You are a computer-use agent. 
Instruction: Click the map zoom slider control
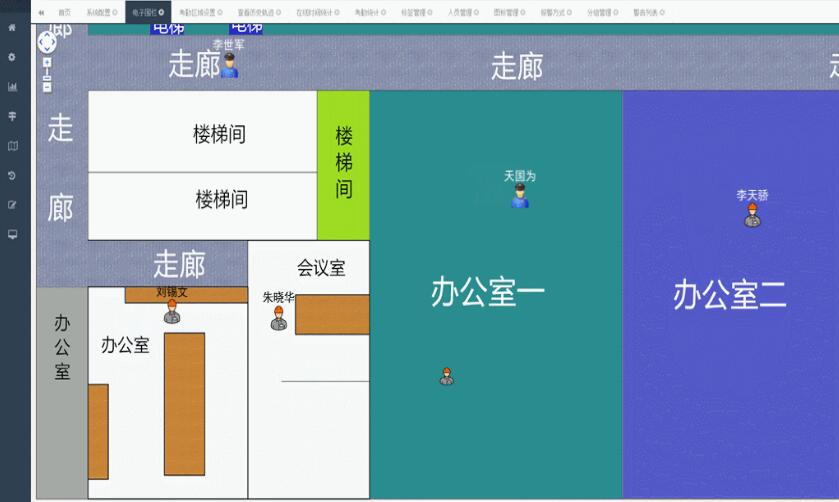coord(47,75)
